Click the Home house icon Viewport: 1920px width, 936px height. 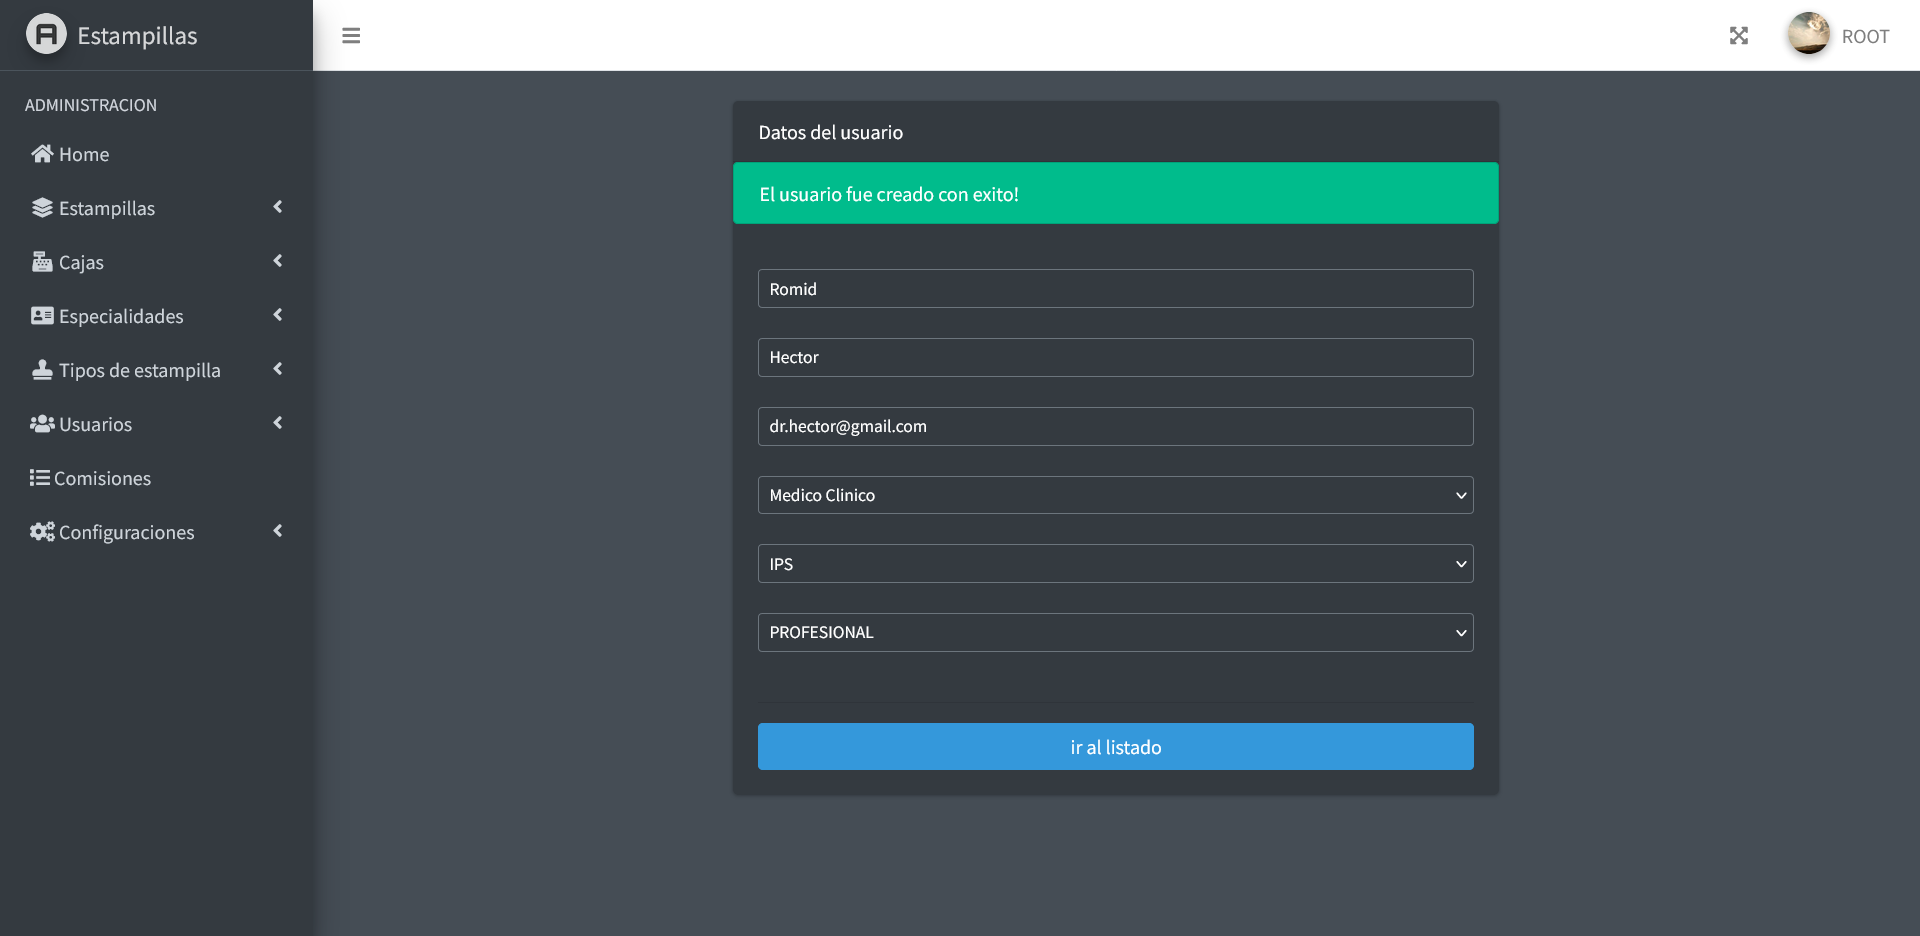(x=42, y=154)
